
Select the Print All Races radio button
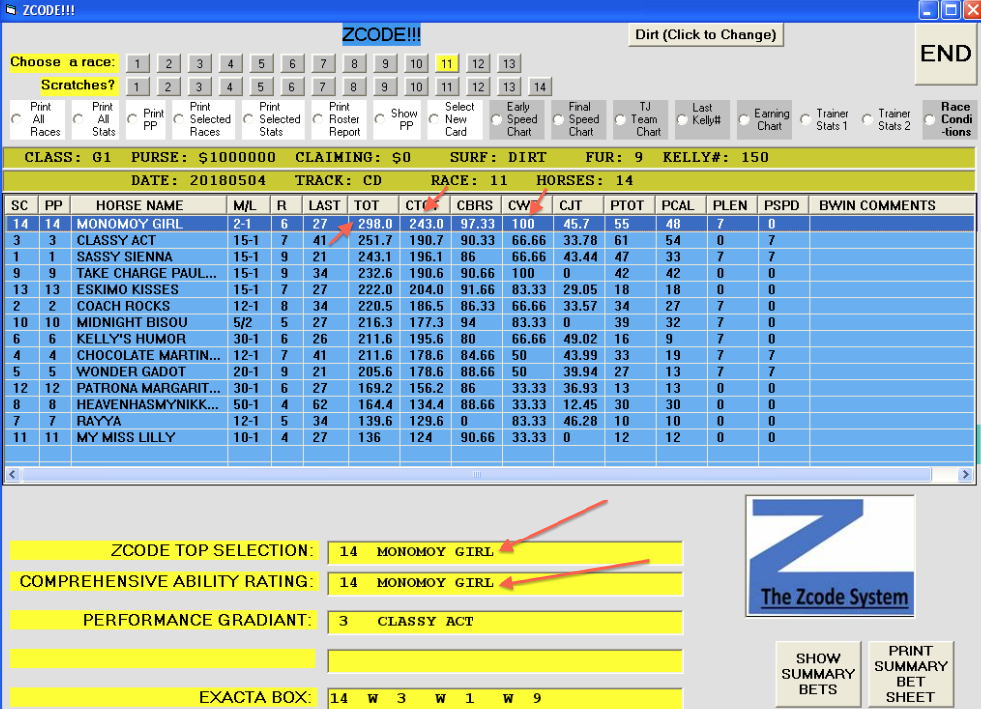point(17,120)
